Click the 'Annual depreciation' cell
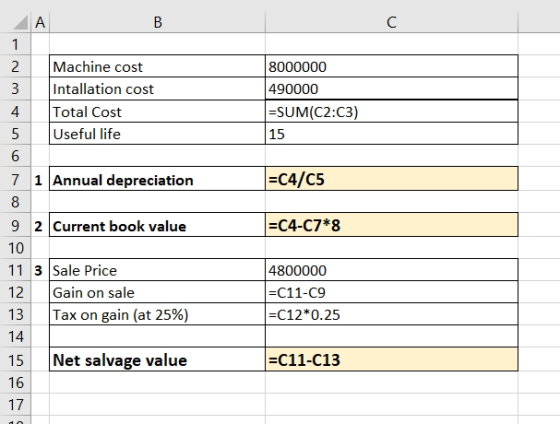This screenshot has height=424, width=560. pos(158,179)
